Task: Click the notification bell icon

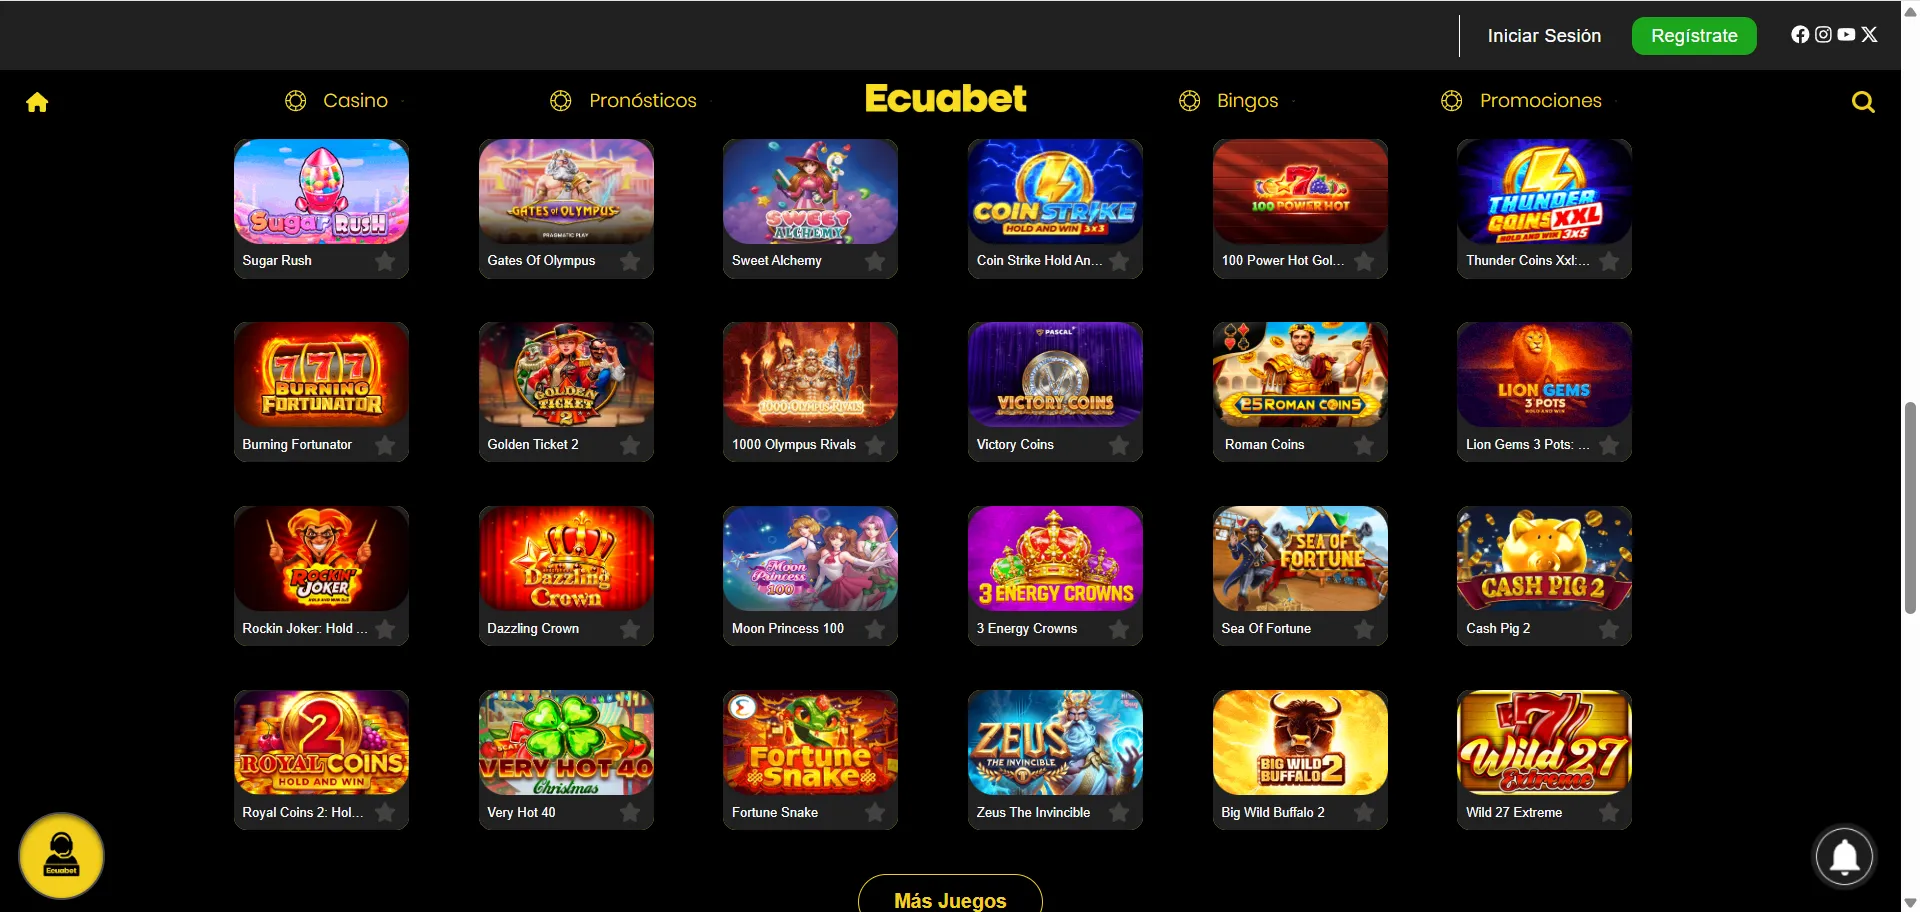Action: tap(1844, 857)
